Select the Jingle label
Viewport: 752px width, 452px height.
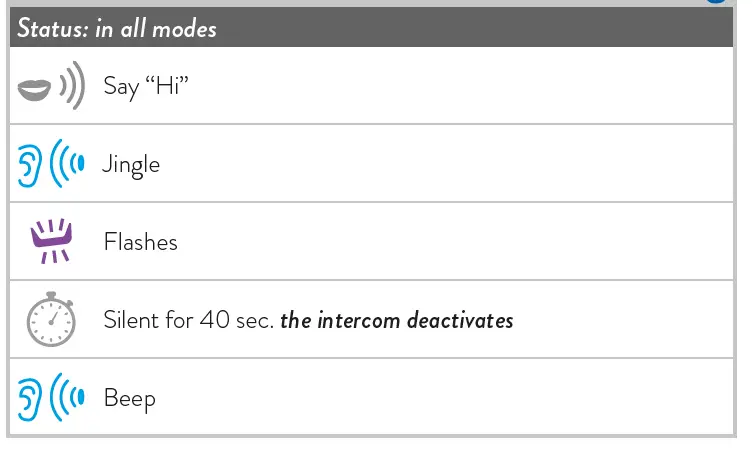[131, 165]
